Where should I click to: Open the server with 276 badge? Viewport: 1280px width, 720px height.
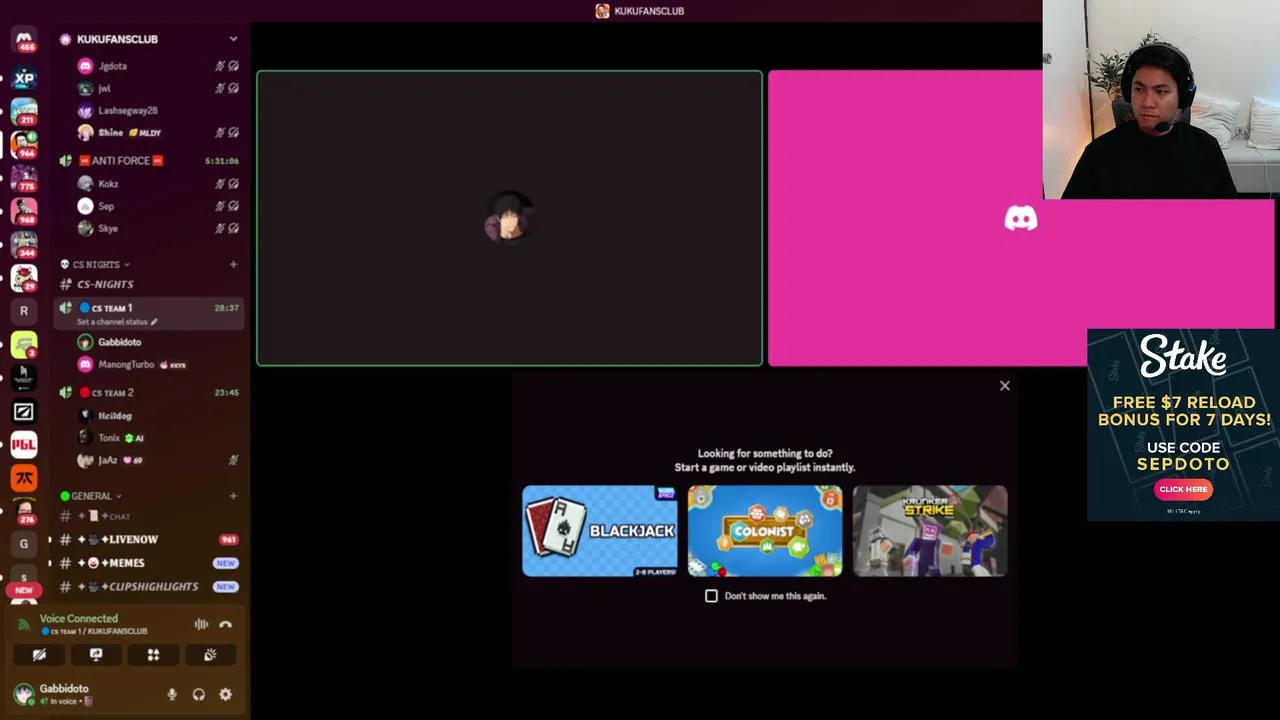(x=24, y=511)
